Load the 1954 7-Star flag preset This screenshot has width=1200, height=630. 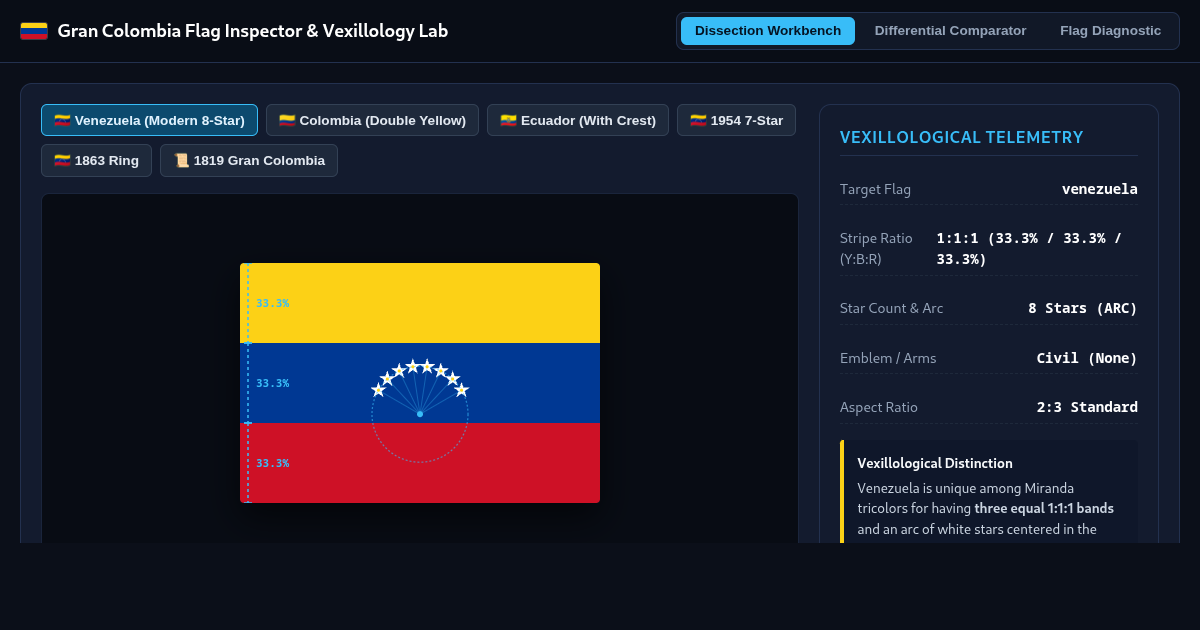click(x=736, y=120)
